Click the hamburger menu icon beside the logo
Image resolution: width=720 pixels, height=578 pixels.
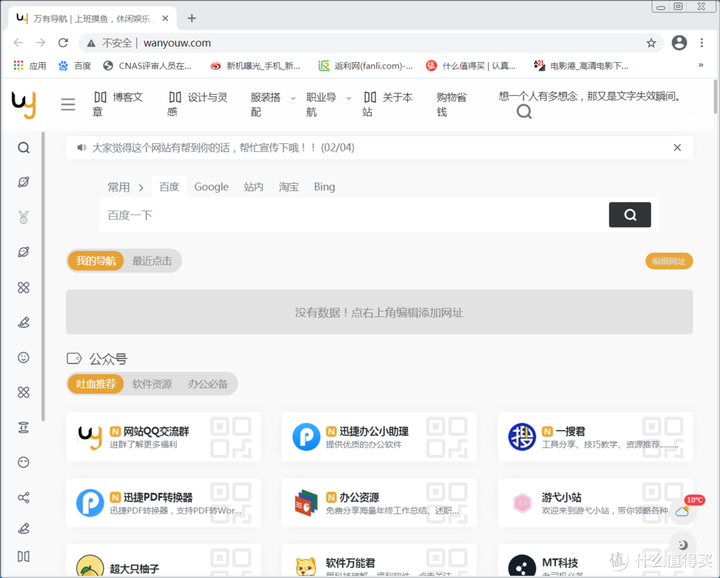[x=68, y=104]
